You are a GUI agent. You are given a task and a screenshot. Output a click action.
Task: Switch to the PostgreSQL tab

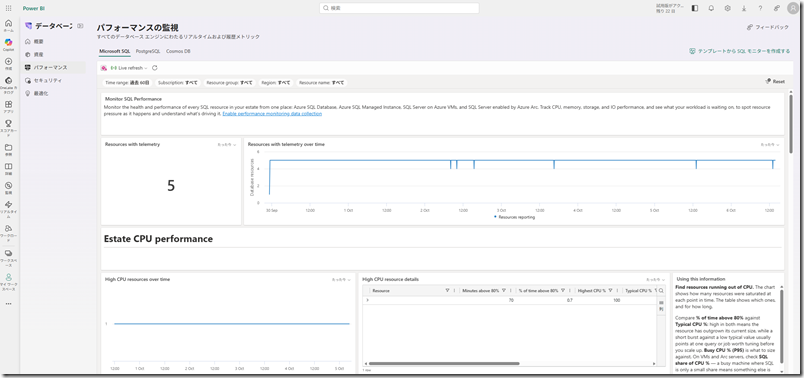click(x=148, y=52)
